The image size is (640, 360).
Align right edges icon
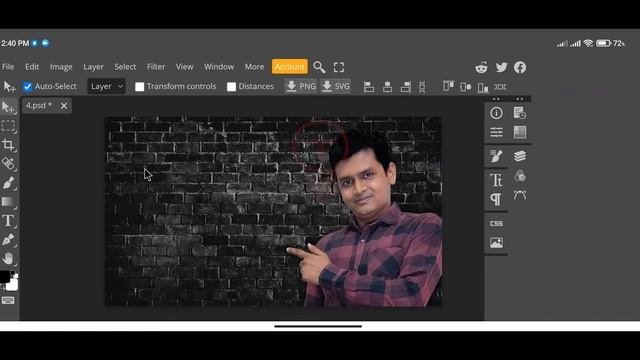pyautogui.click(x=406, y=87)
